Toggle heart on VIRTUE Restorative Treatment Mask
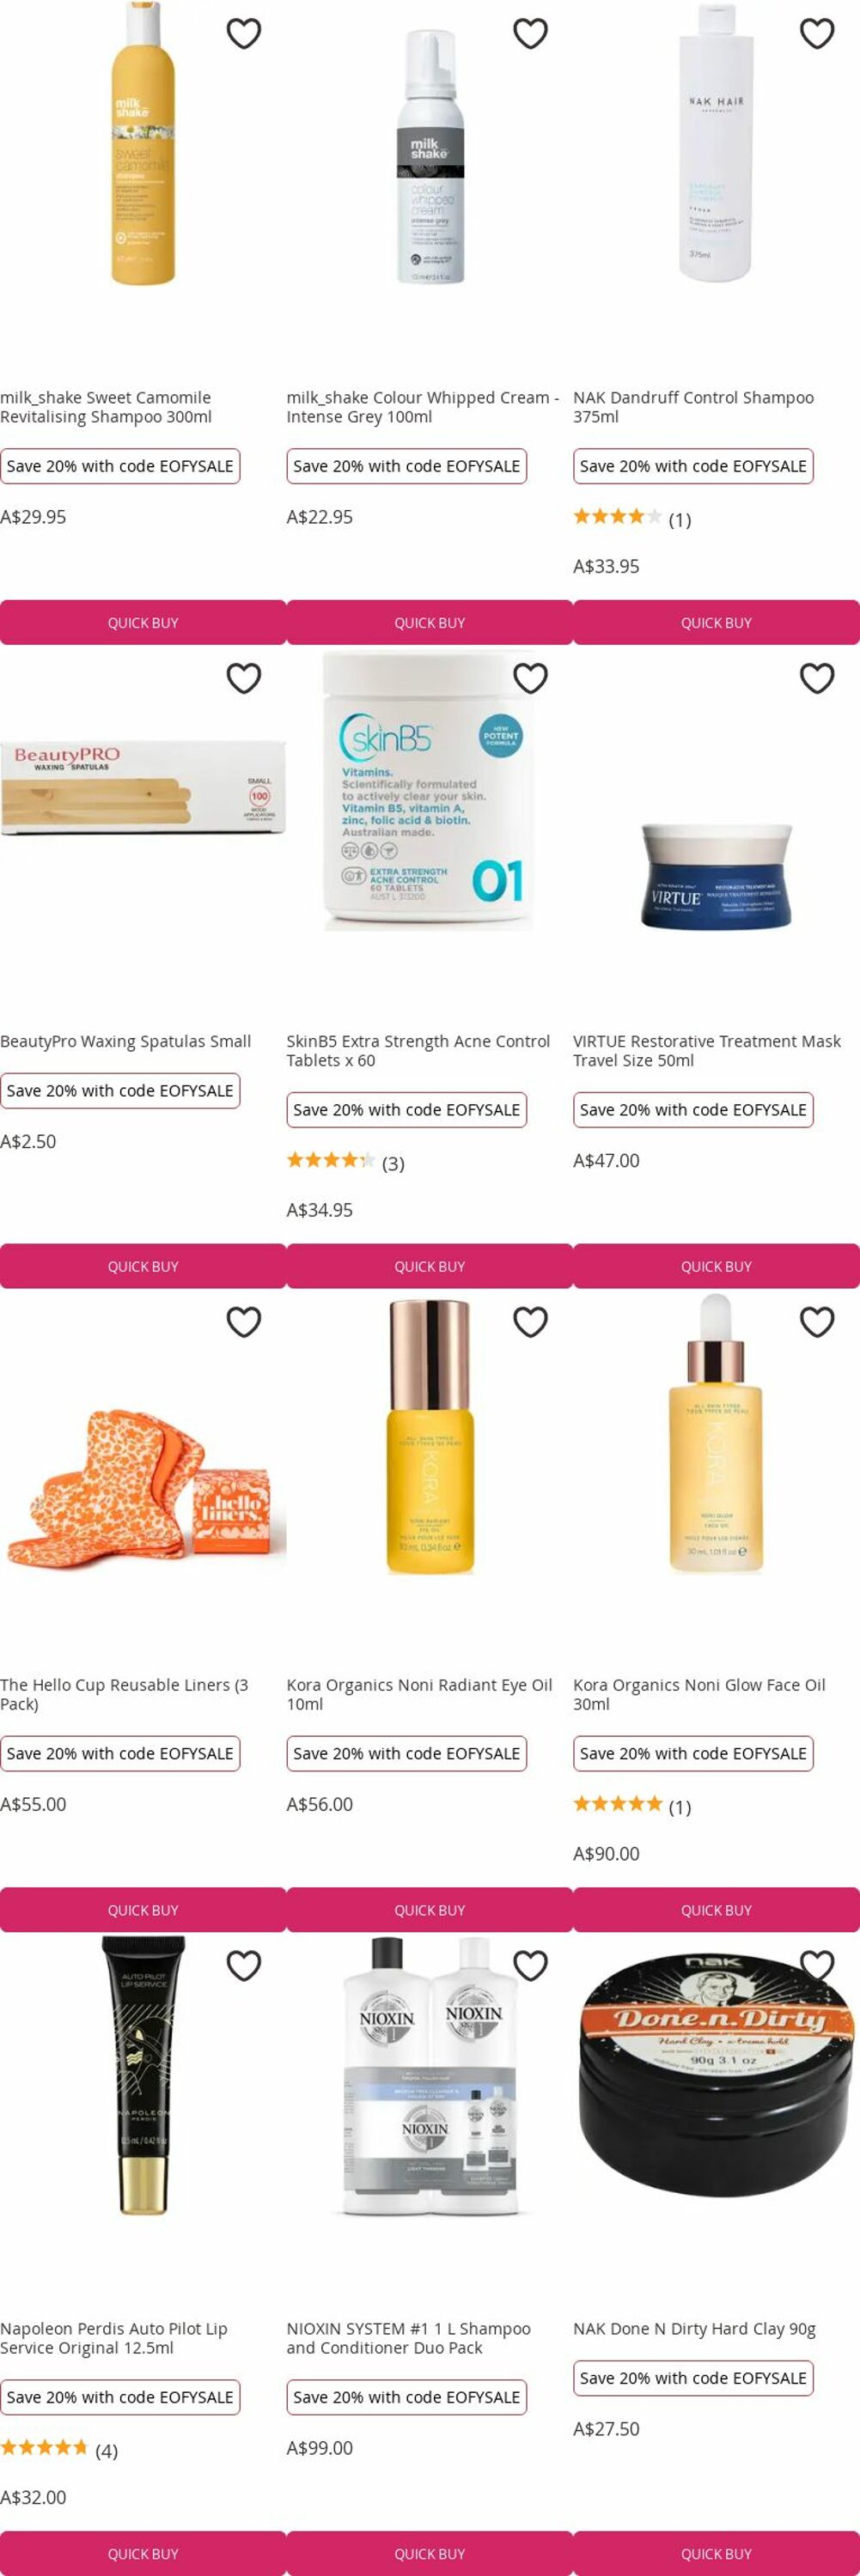This screenshot has height=2576, width=860. pyautogui.click(x=817, y=678)
